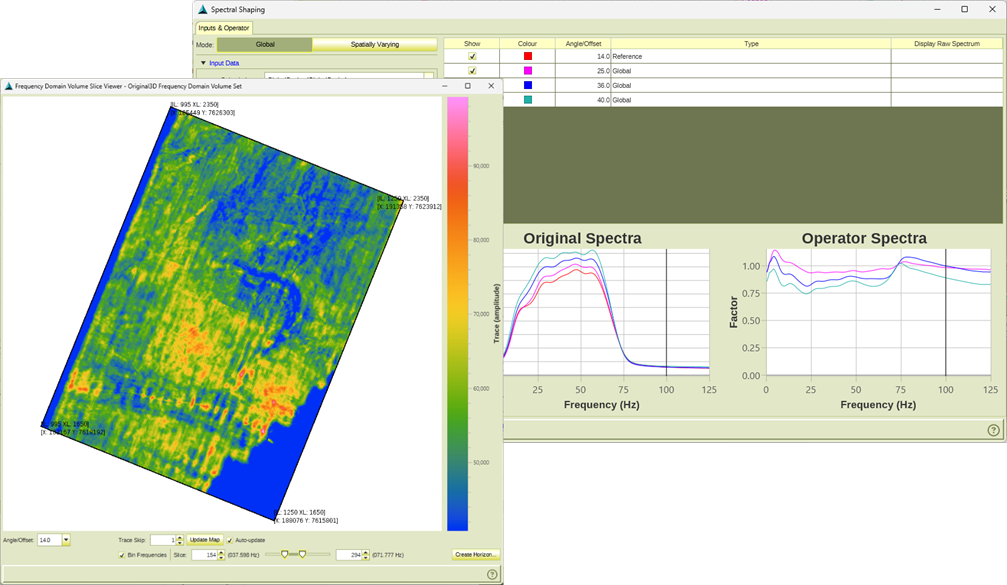This screenshot has height=585, width=1007.
Task: Click the Spectral Shaping window app logo
Action: pyautogui.click(x=203, y=10)
